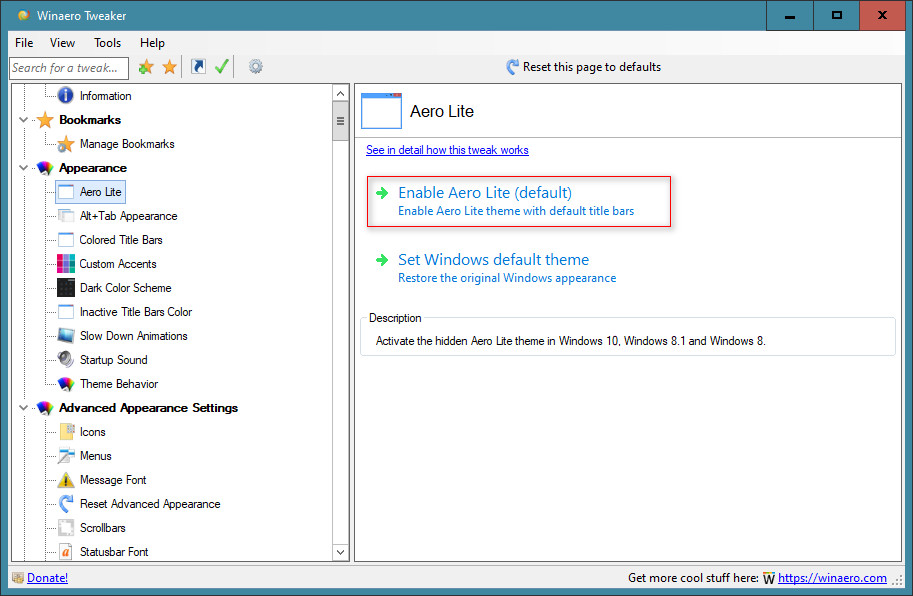Minimize the Winaero Tweaker window
This screenshot has height=596, width=913.
790,16
